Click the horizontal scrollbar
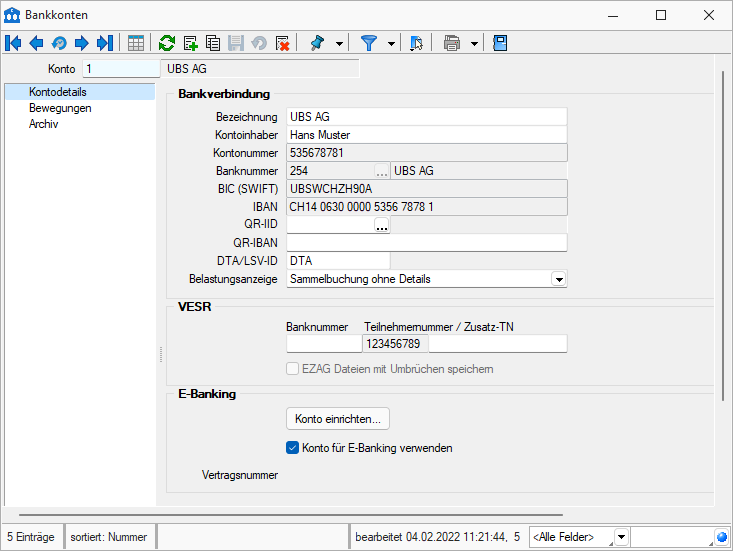Image resolution: width=733 pixels, height=551 pixels. 290,515
